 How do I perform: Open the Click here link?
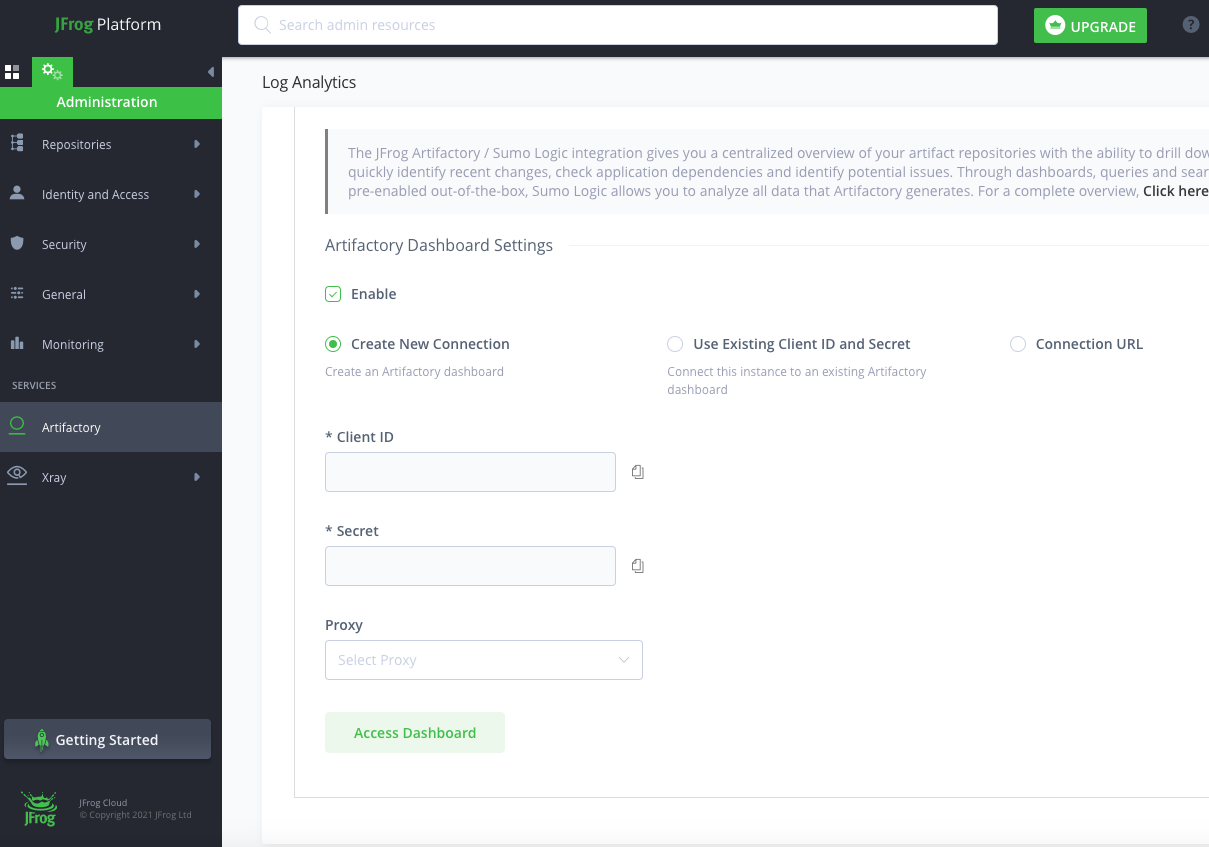click(x=1176, y=190)
